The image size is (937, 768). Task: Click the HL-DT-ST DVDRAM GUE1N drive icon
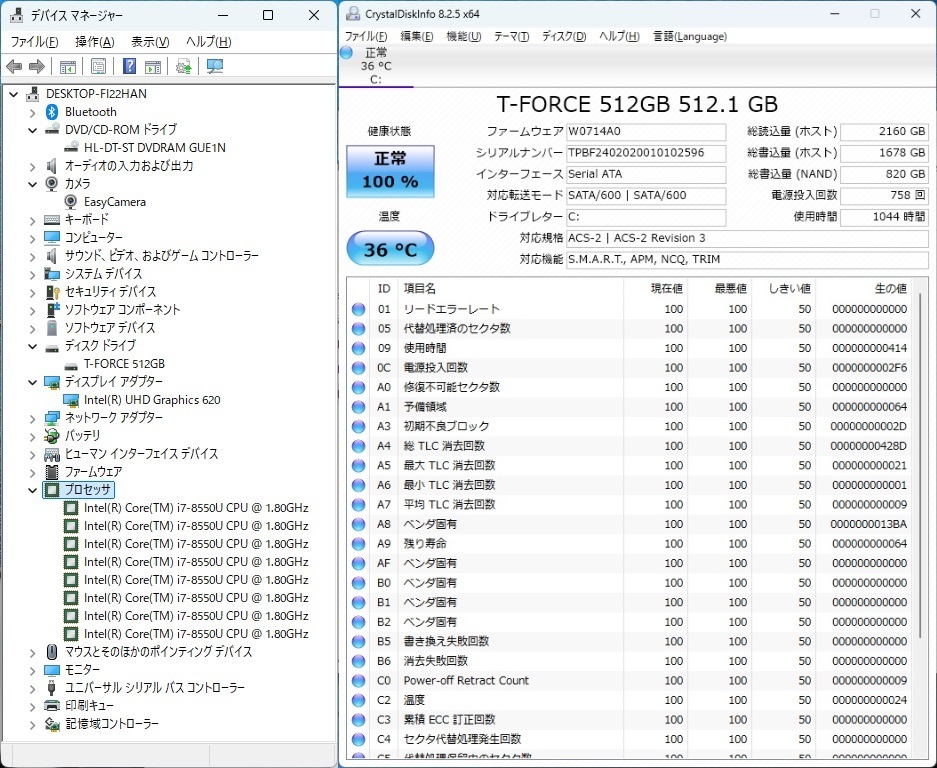tap(71, 147)
